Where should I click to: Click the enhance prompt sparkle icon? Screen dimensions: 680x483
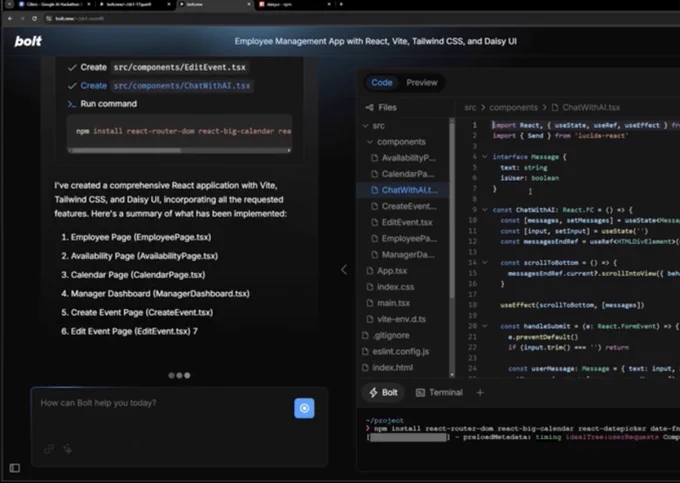coord(68,449)
